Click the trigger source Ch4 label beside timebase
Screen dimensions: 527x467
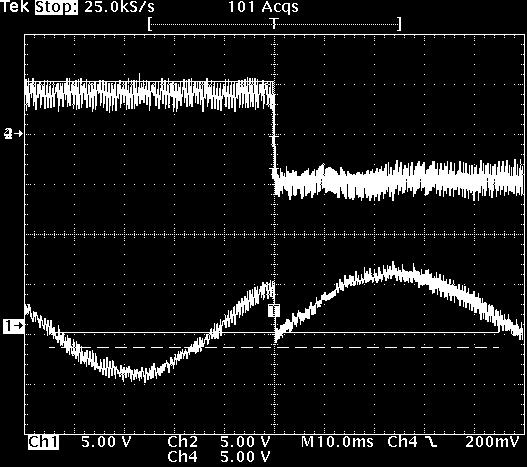403,442
